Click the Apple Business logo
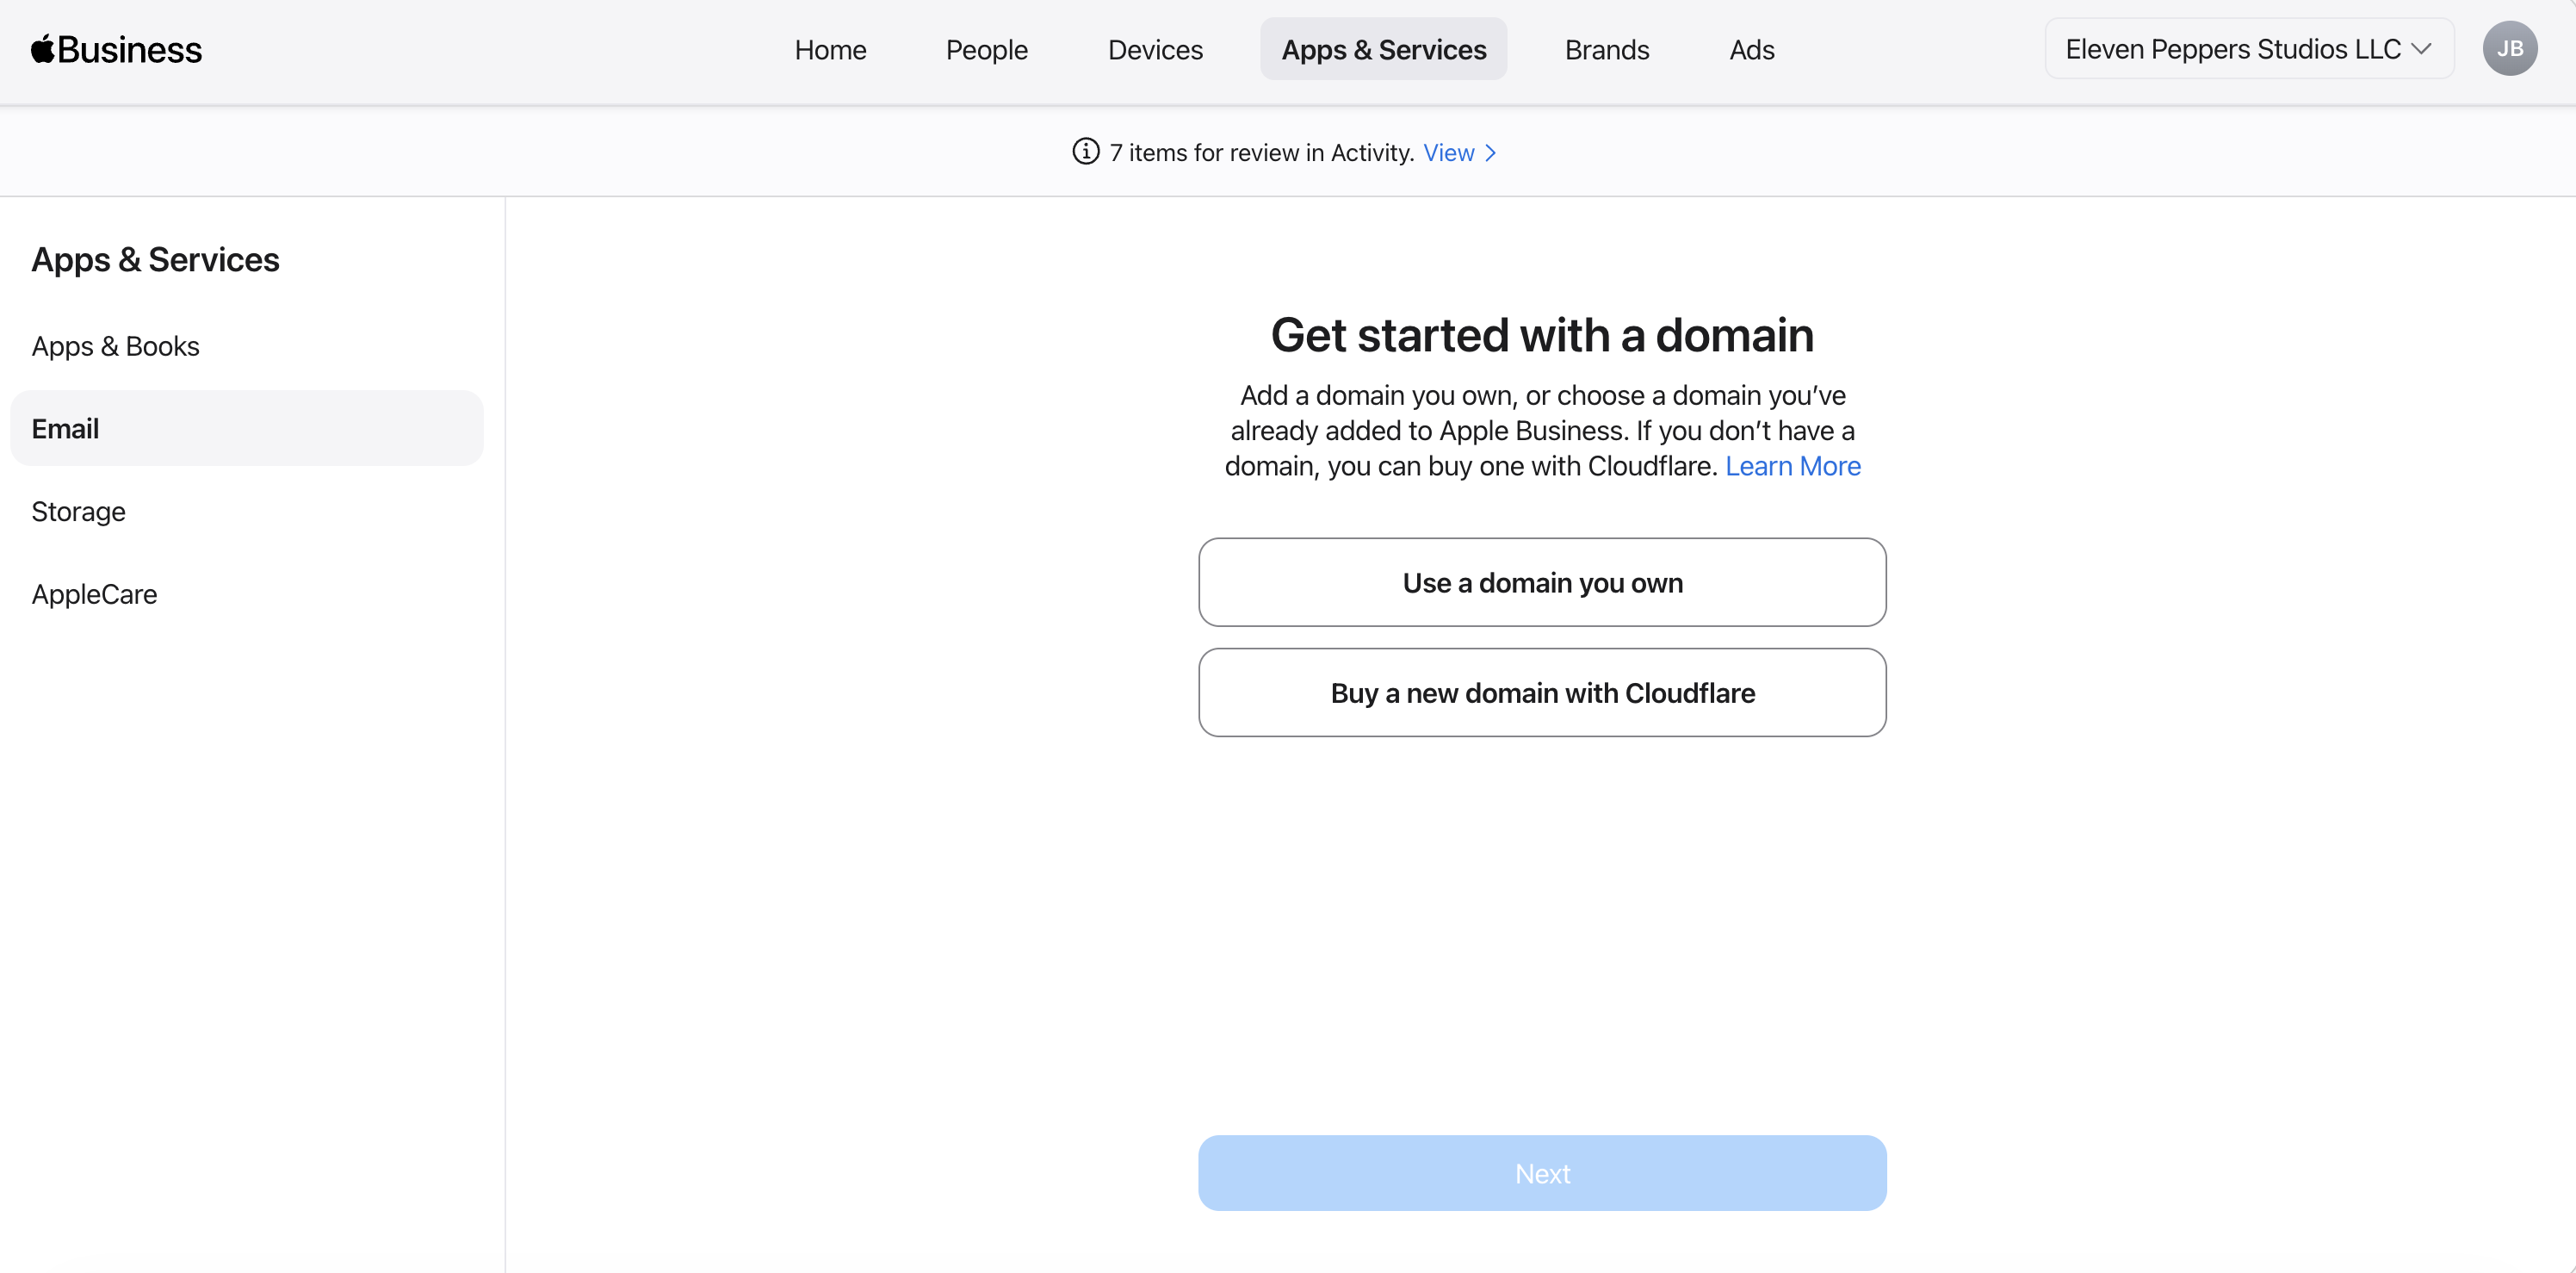Screen dimensions: 2576x1273 pos(116,49)
